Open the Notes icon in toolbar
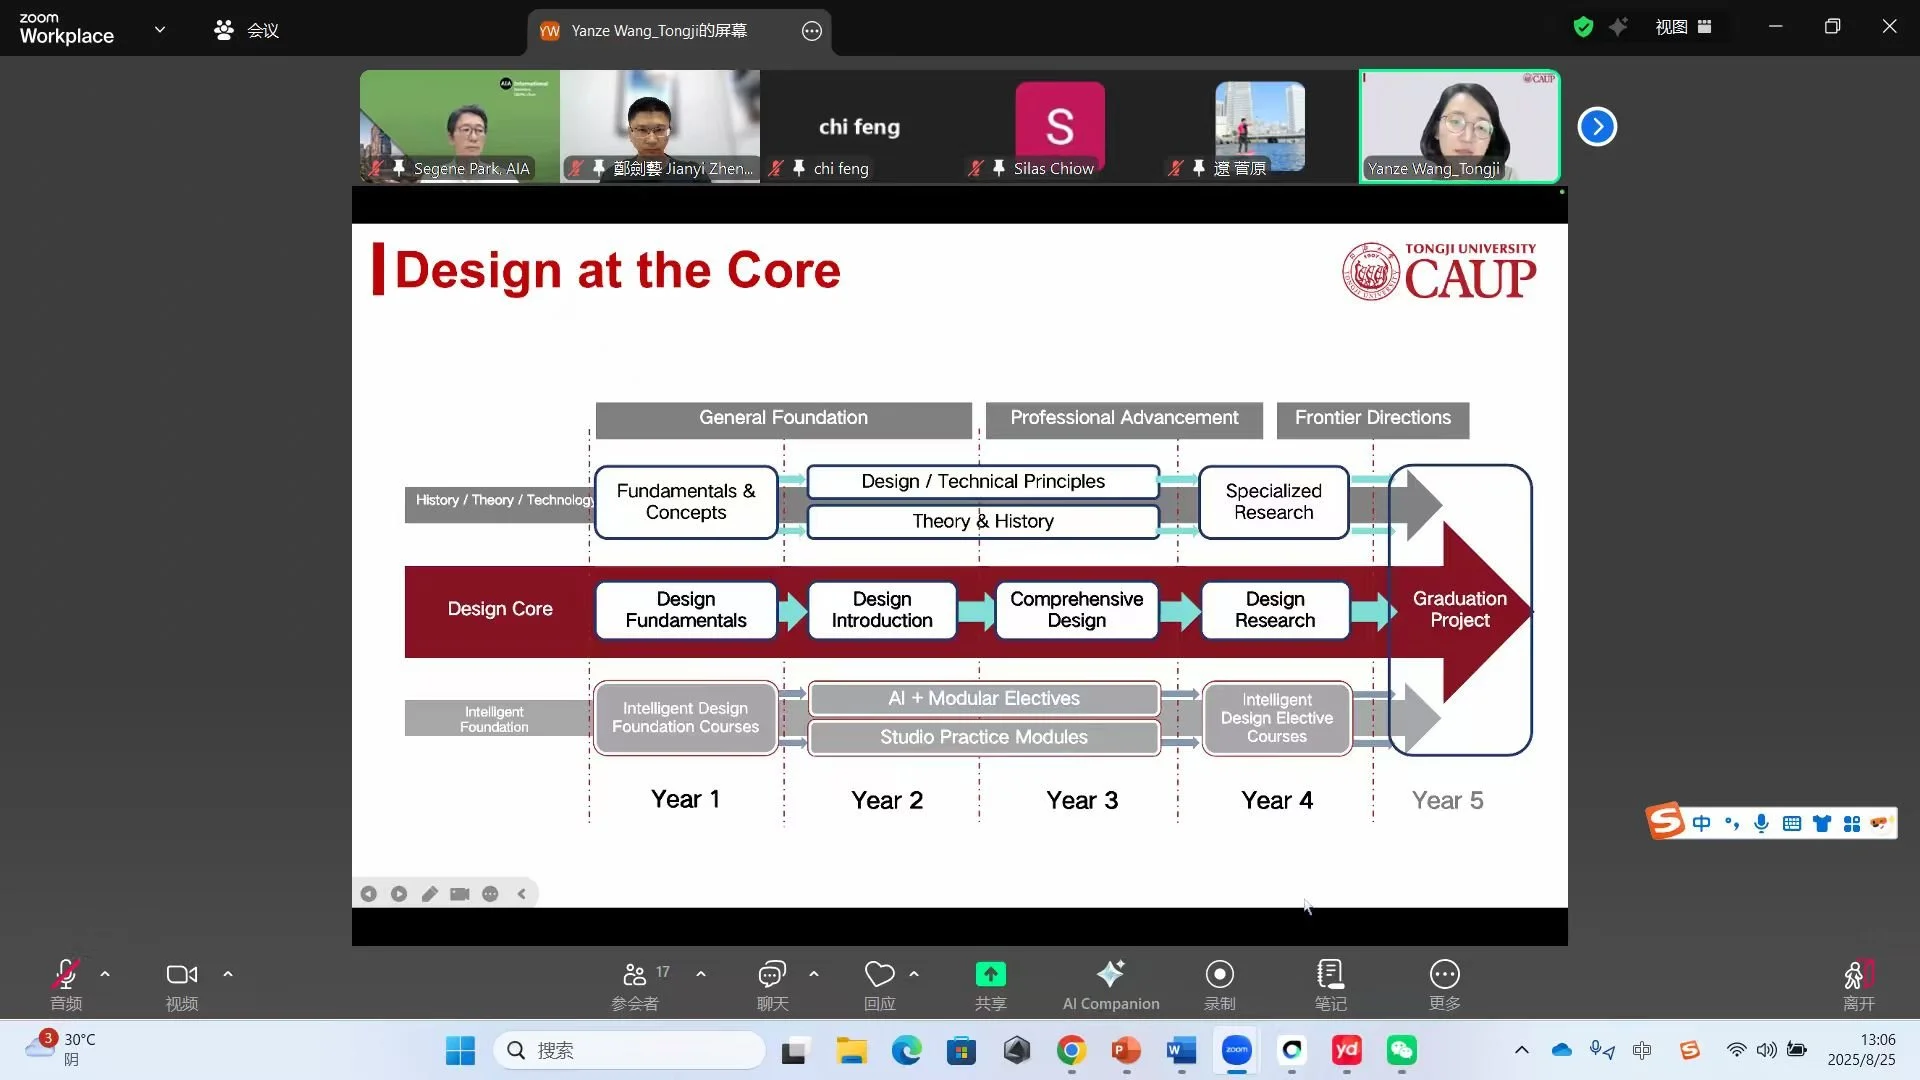Image resolution: width=1920 pixels, height=1080 pixels. 1330,975
